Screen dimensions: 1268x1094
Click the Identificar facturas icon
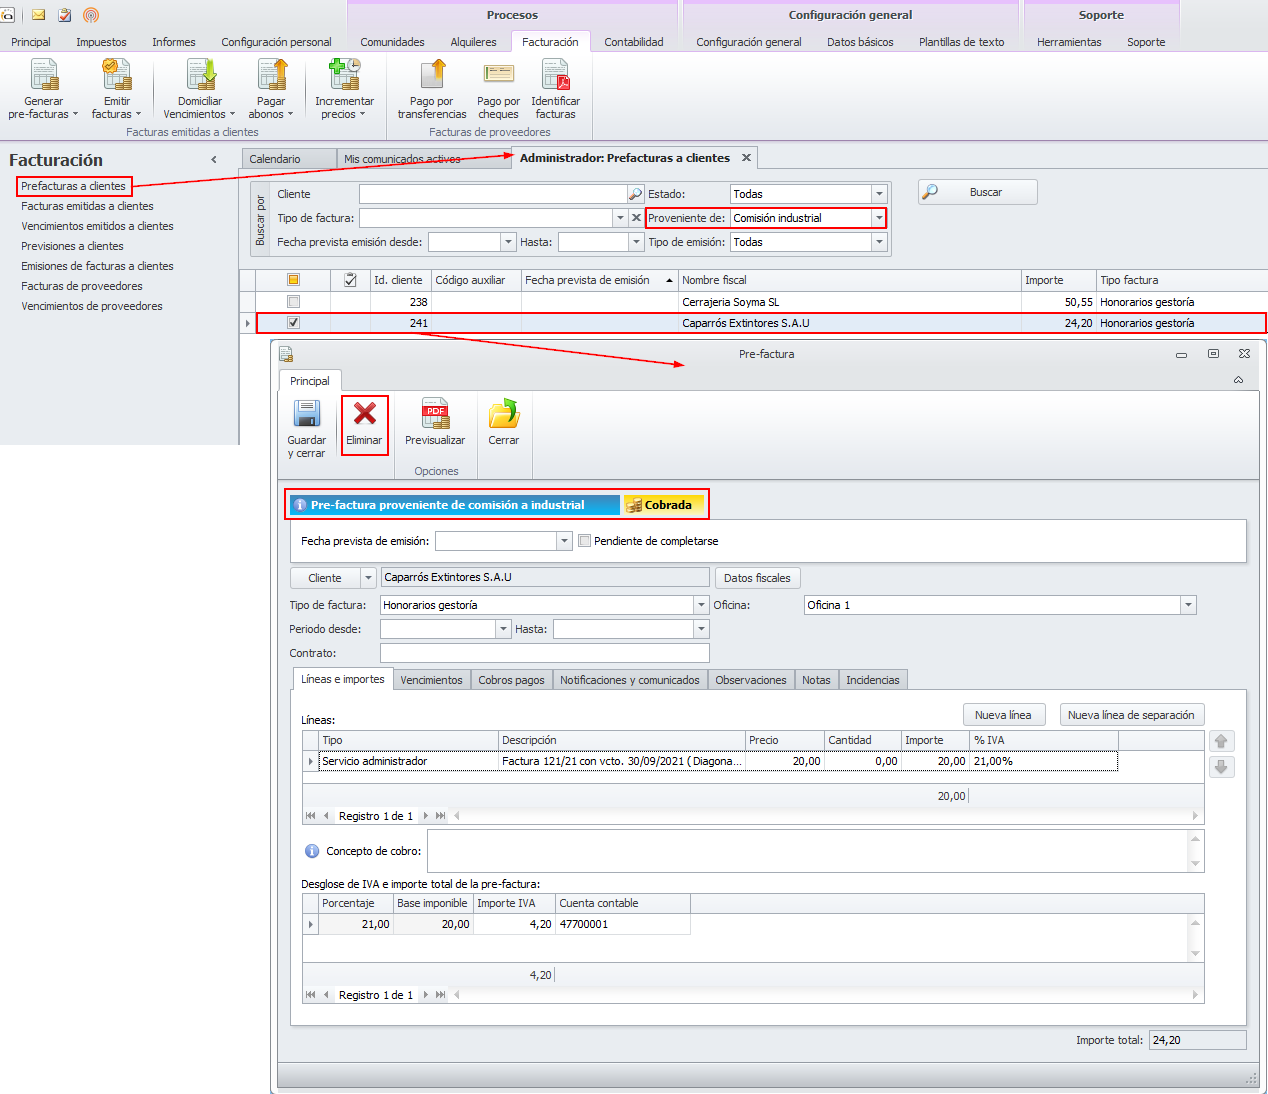click(x=555, y=77)
